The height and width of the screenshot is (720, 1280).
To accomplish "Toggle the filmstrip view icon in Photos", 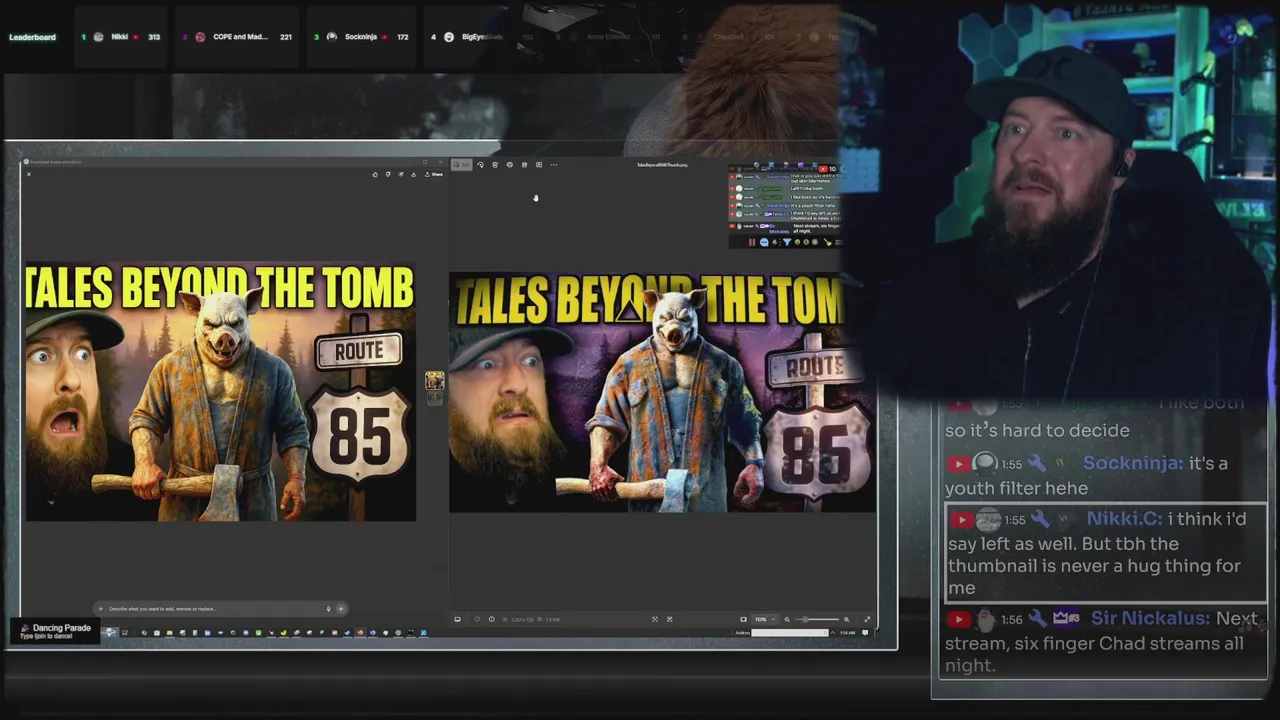I will coord(457,619).
